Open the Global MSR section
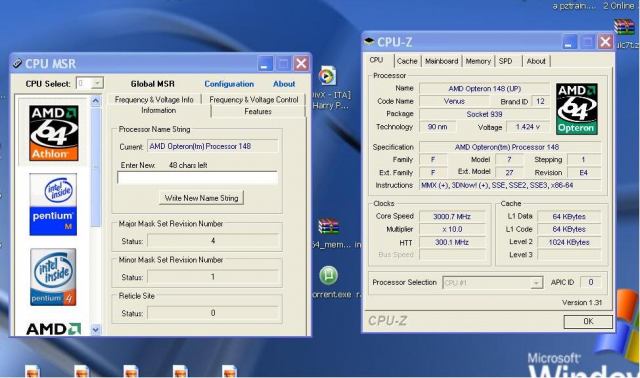Image resolution: width=640 pixels, height=378 pixels. point(153,84)
